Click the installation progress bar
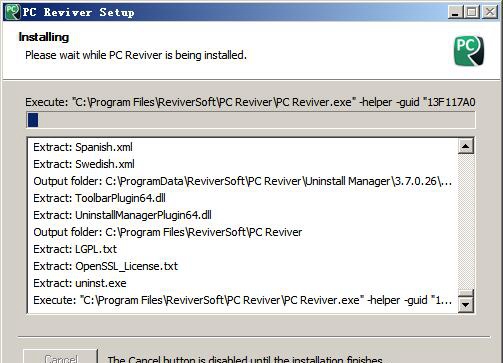This screenshot has height=363, width=503. click(251, 120)
